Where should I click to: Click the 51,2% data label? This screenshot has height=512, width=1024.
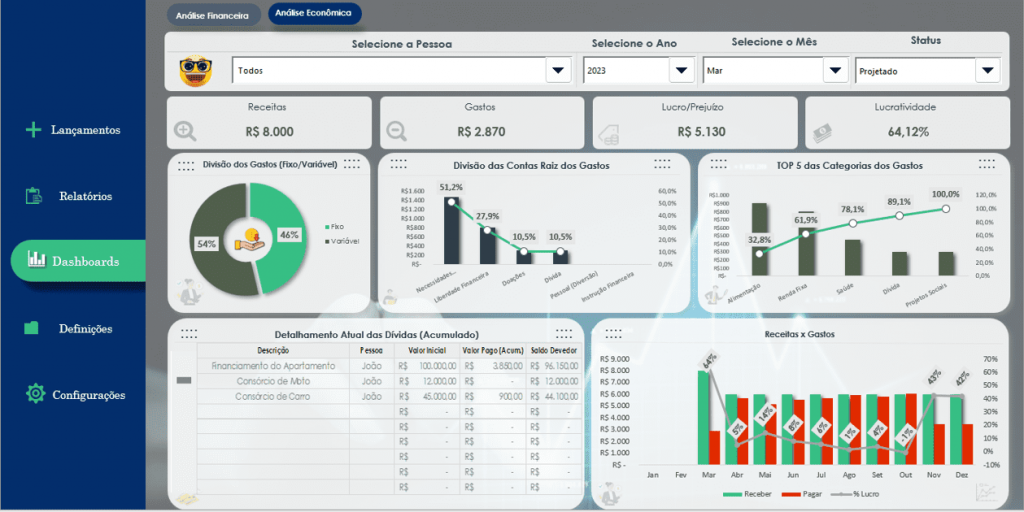tap(451, 187)
